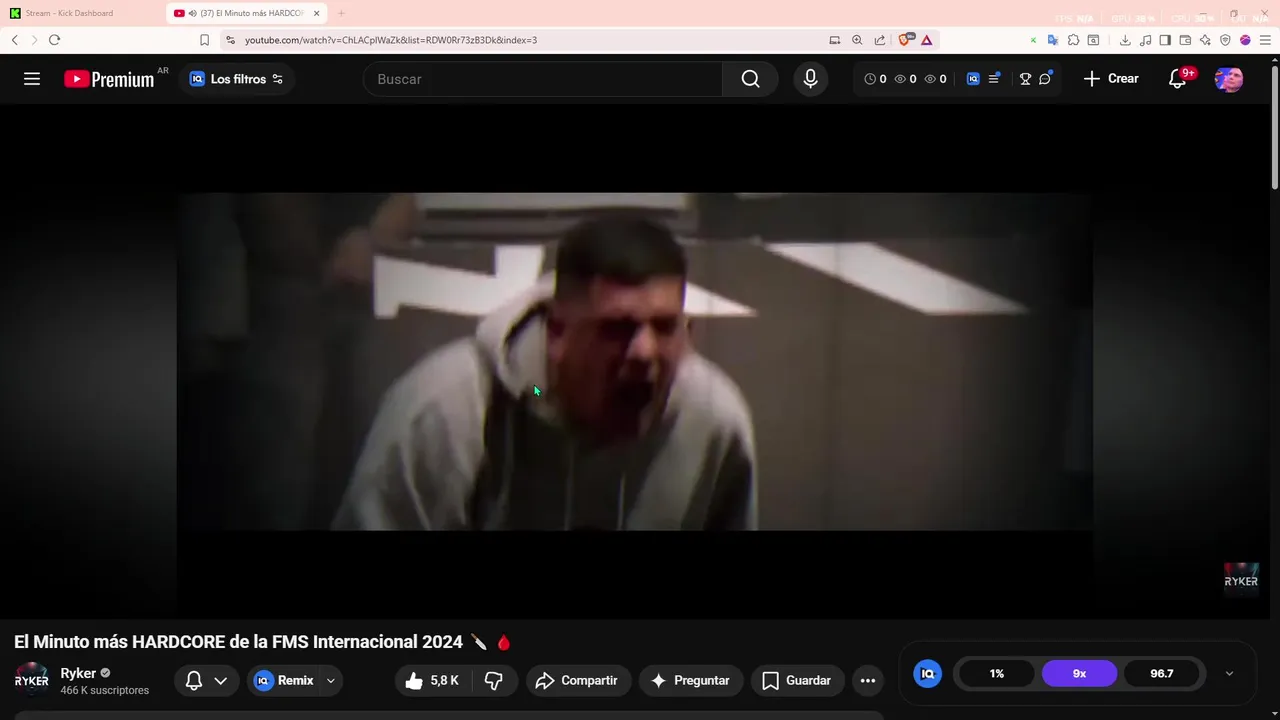Open more actions three-dot menu
This screenshot has height=720, width=1280.
868,680
